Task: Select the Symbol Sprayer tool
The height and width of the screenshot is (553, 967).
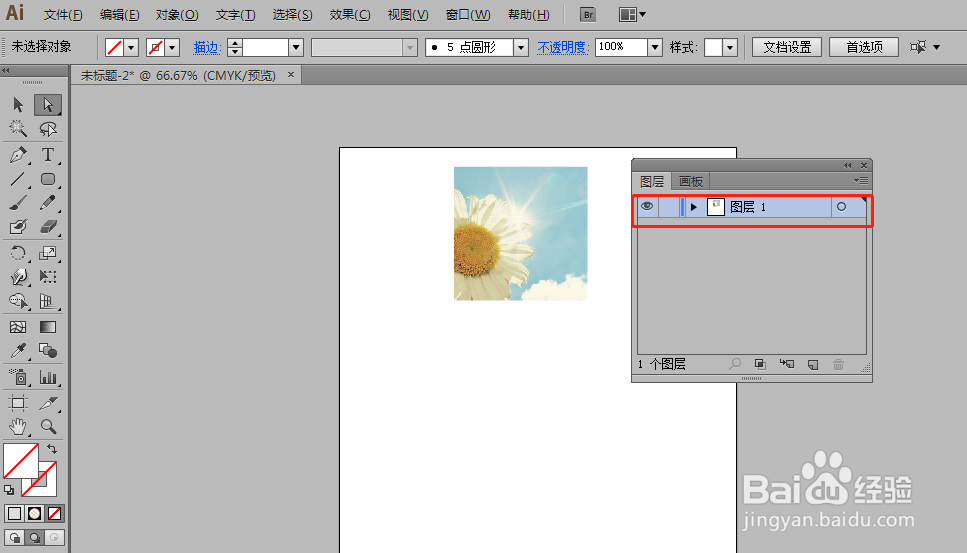Action: [18, 377]
